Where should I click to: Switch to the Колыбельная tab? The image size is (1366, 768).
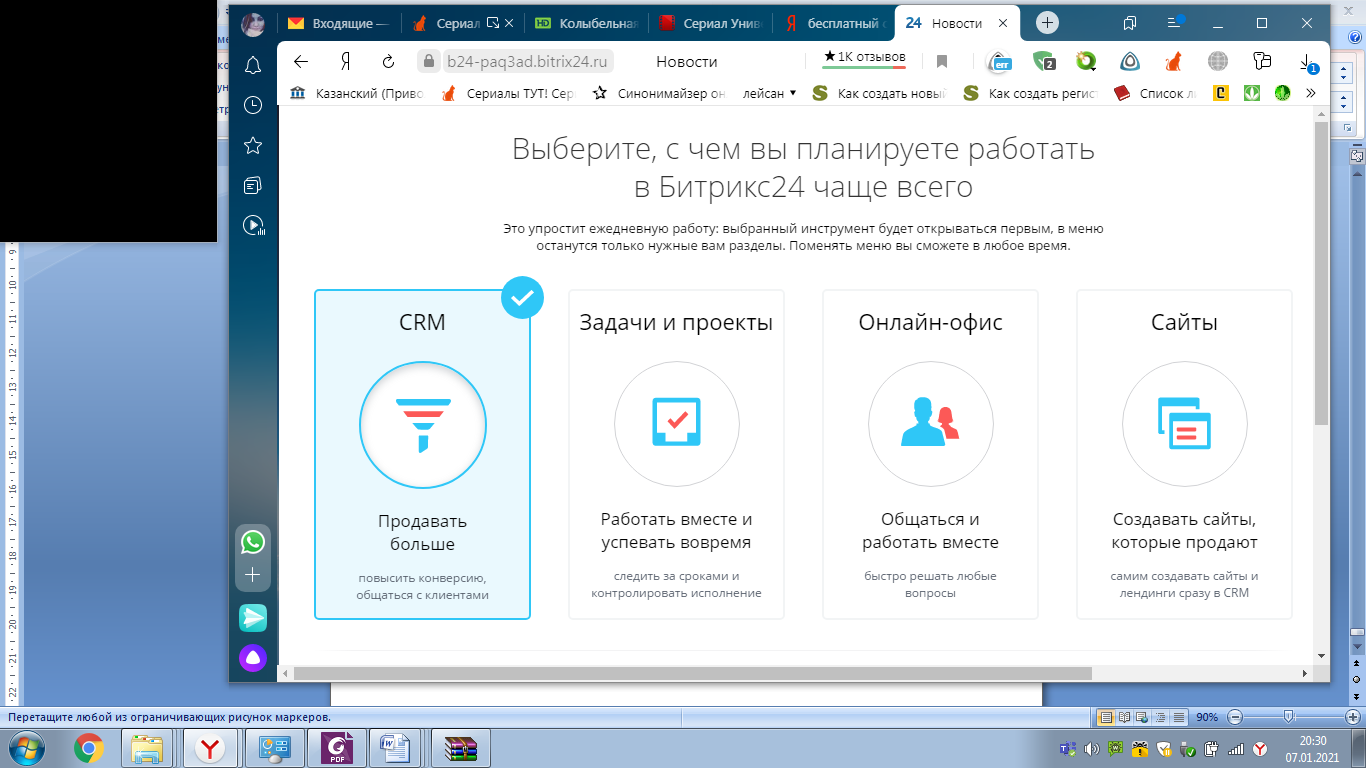click(x=585, y=23)
